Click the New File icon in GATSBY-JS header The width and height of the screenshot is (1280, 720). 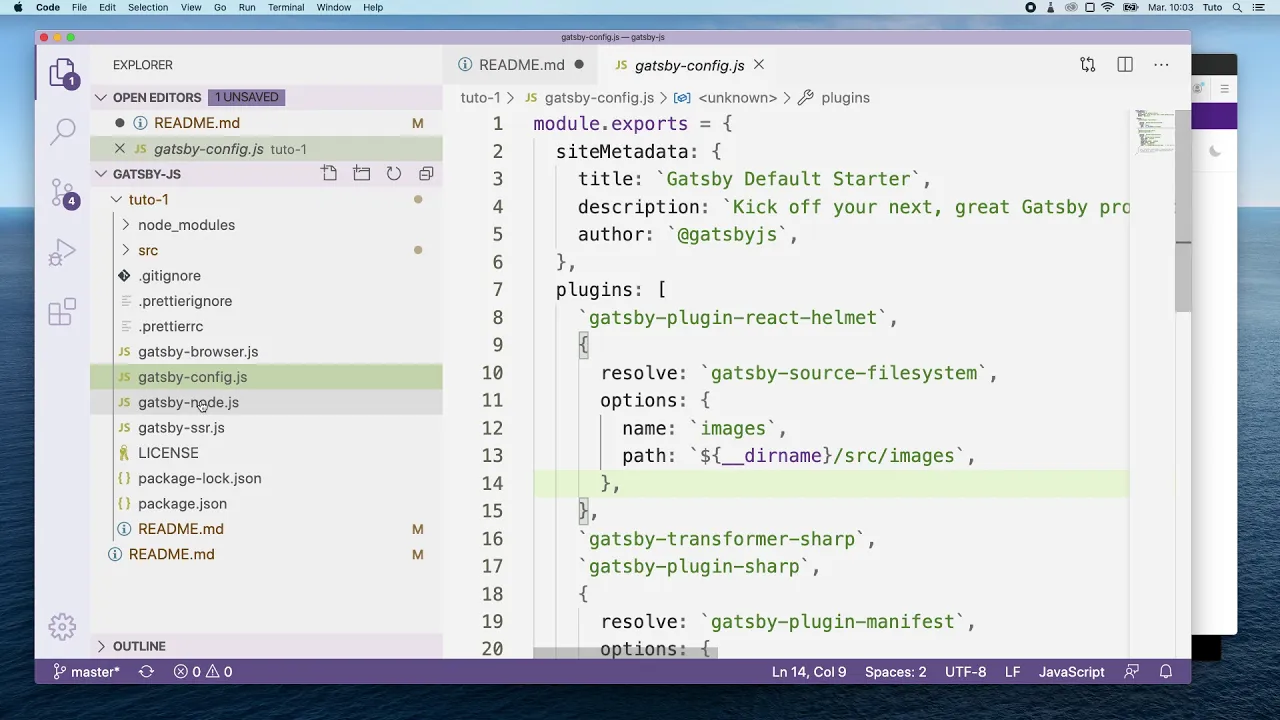click(329, 174)
